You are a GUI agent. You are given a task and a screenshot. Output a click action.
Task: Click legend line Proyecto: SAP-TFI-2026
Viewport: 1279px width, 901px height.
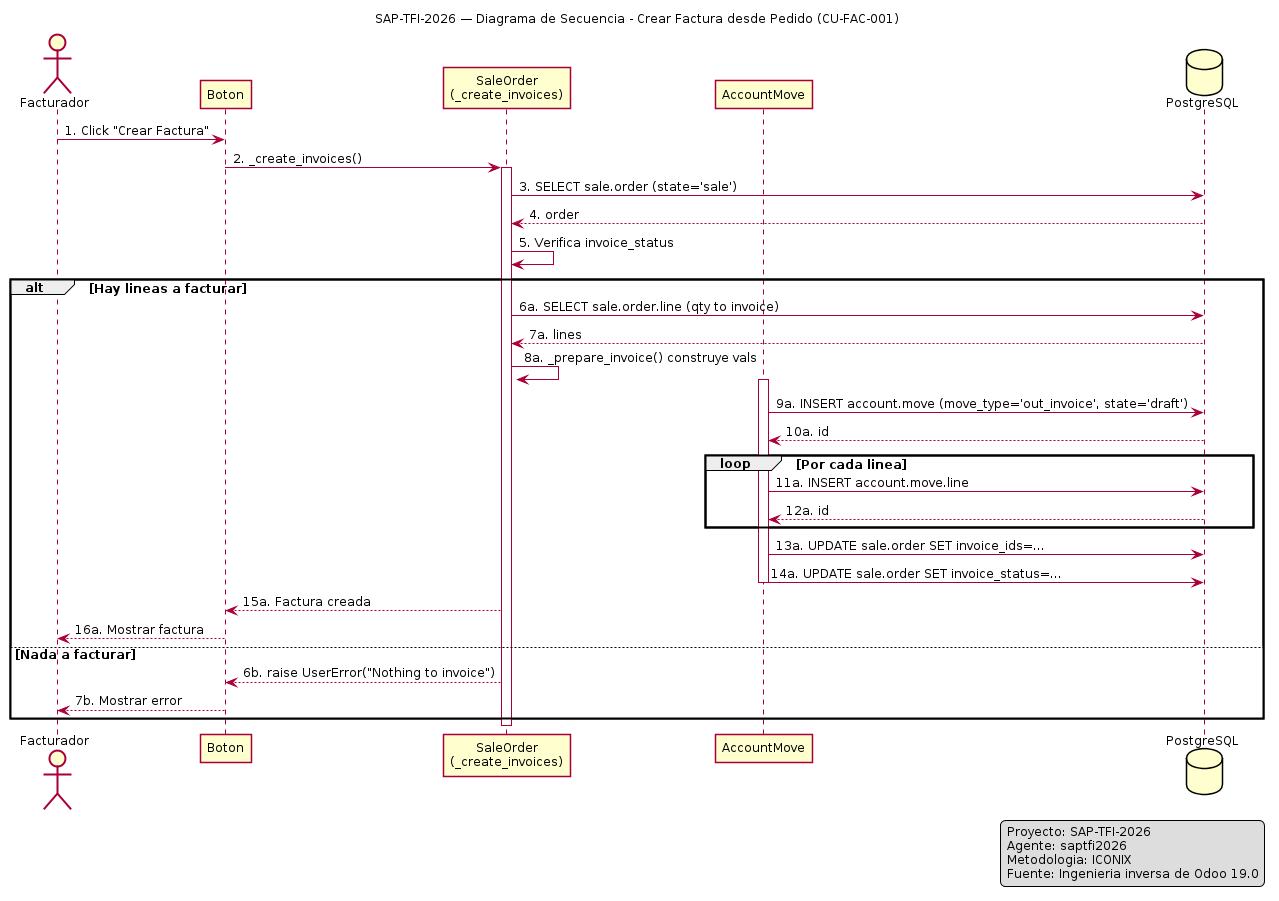point(1078,832)
